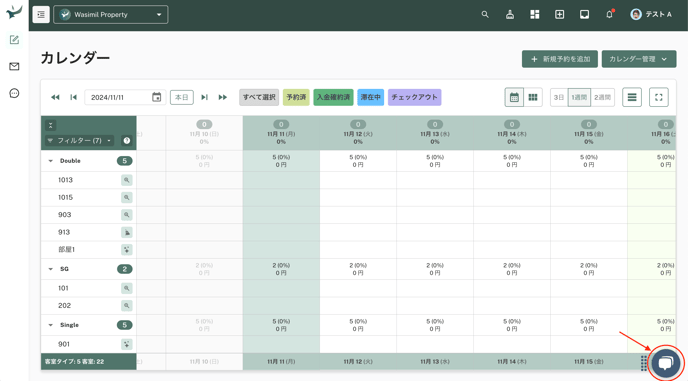Viewport: 688px width, 381px height.
Task: Open the calendar date picker icon
Action: (x=157, y=97)
